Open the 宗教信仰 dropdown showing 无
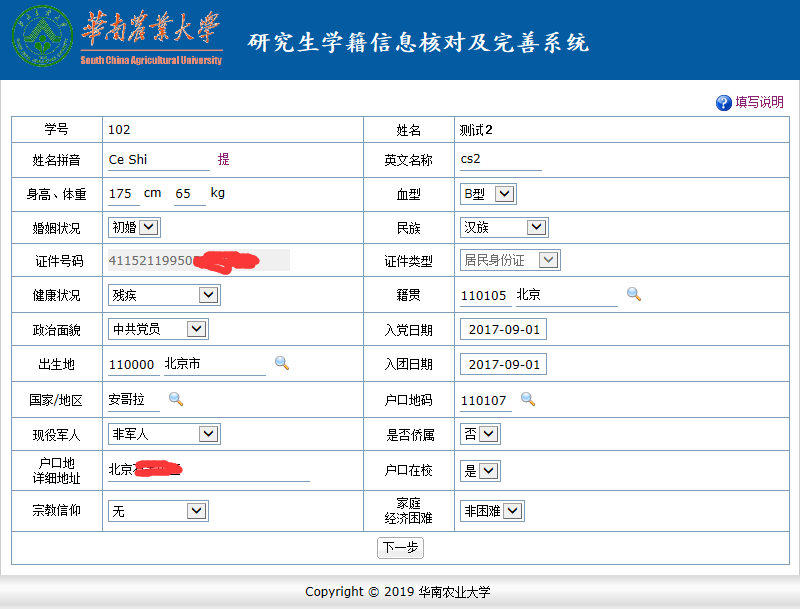This screenshot has width=802, height=609. 158,511
